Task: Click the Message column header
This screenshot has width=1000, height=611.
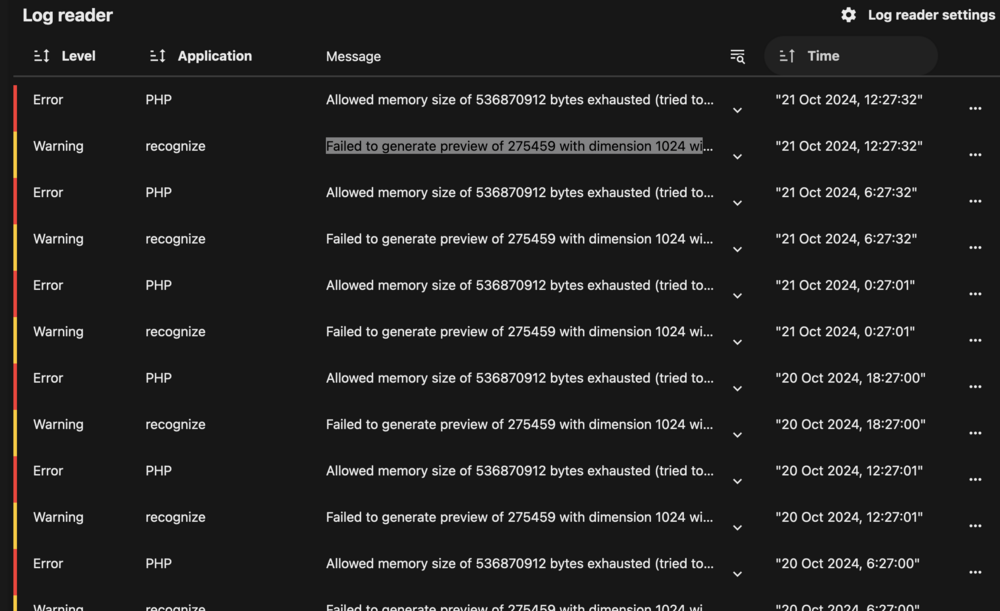Action: click(353, 56)
